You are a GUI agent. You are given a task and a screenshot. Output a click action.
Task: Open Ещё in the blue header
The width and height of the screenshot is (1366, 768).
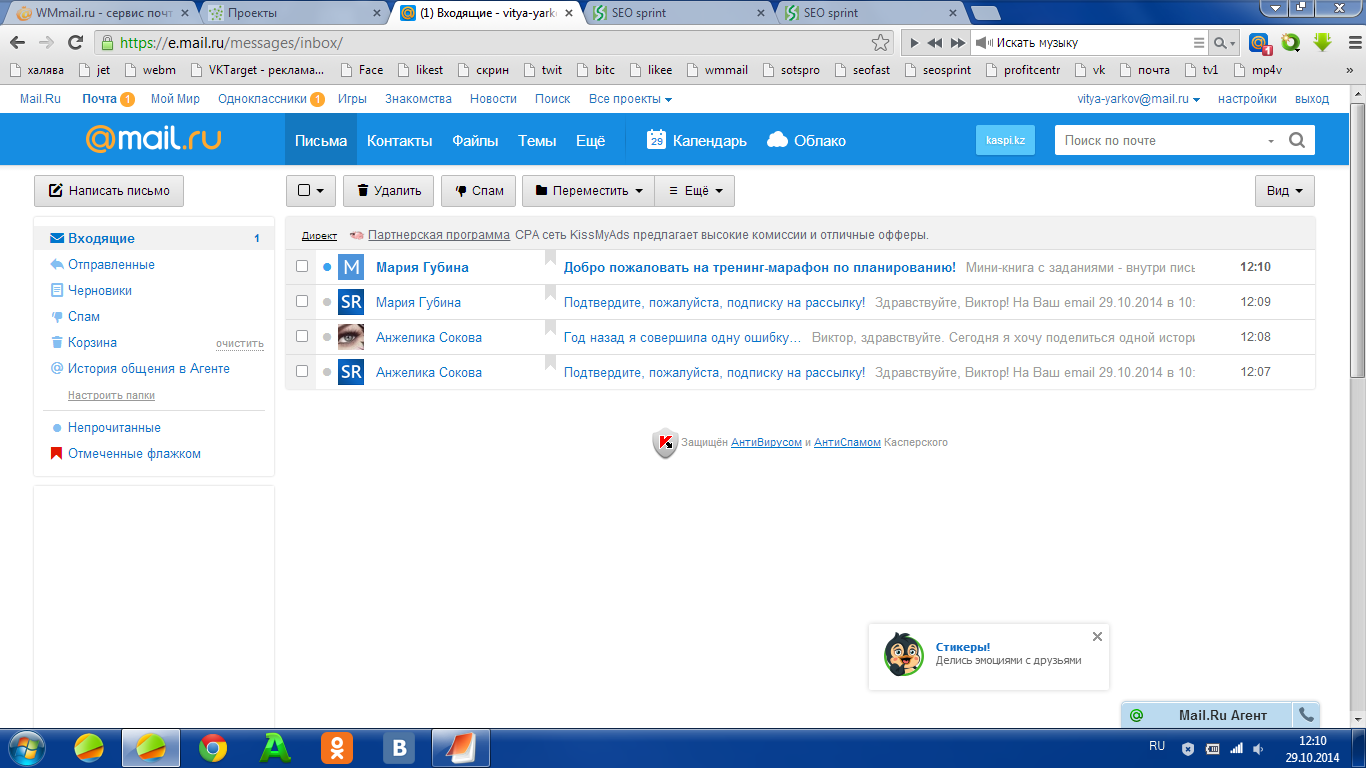click(591, 140)
